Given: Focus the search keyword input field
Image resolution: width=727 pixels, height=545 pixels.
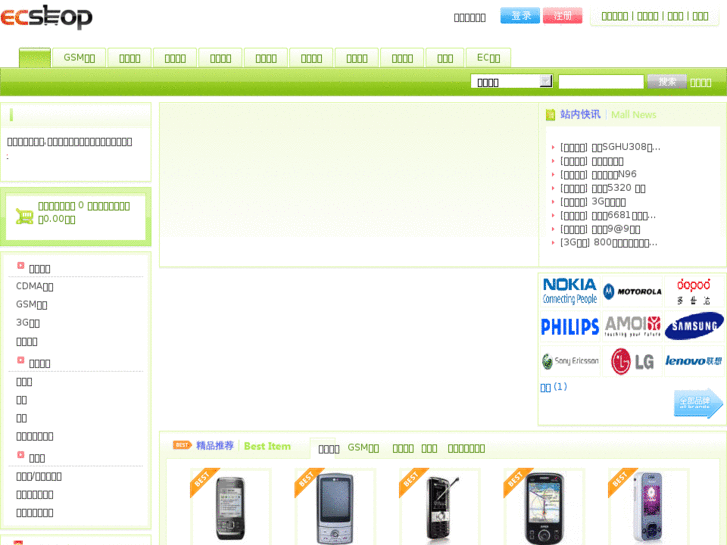Looking at the screenshot, I should (601, 82).
